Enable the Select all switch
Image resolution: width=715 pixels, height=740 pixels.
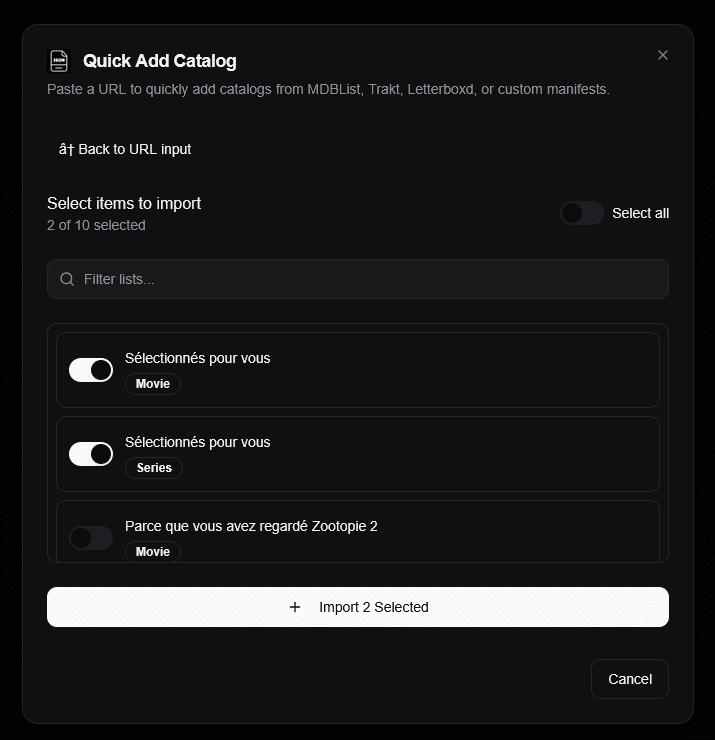point(581,213)
